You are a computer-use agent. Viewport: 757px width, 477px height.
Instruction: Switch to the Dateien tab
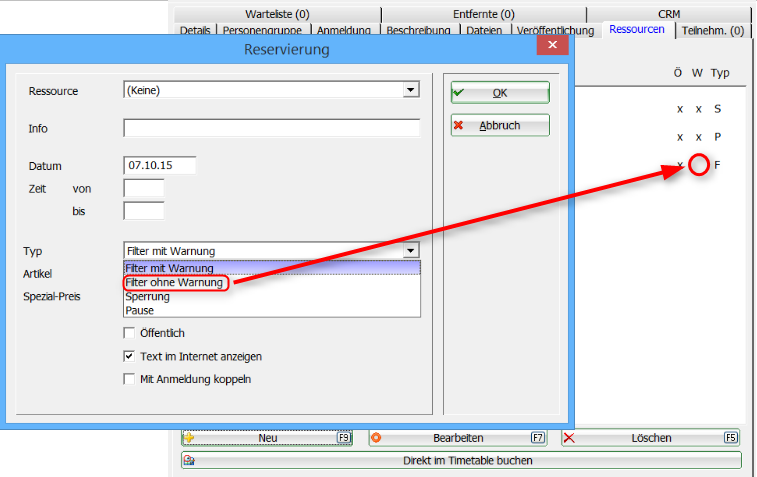tap(484, 29)
